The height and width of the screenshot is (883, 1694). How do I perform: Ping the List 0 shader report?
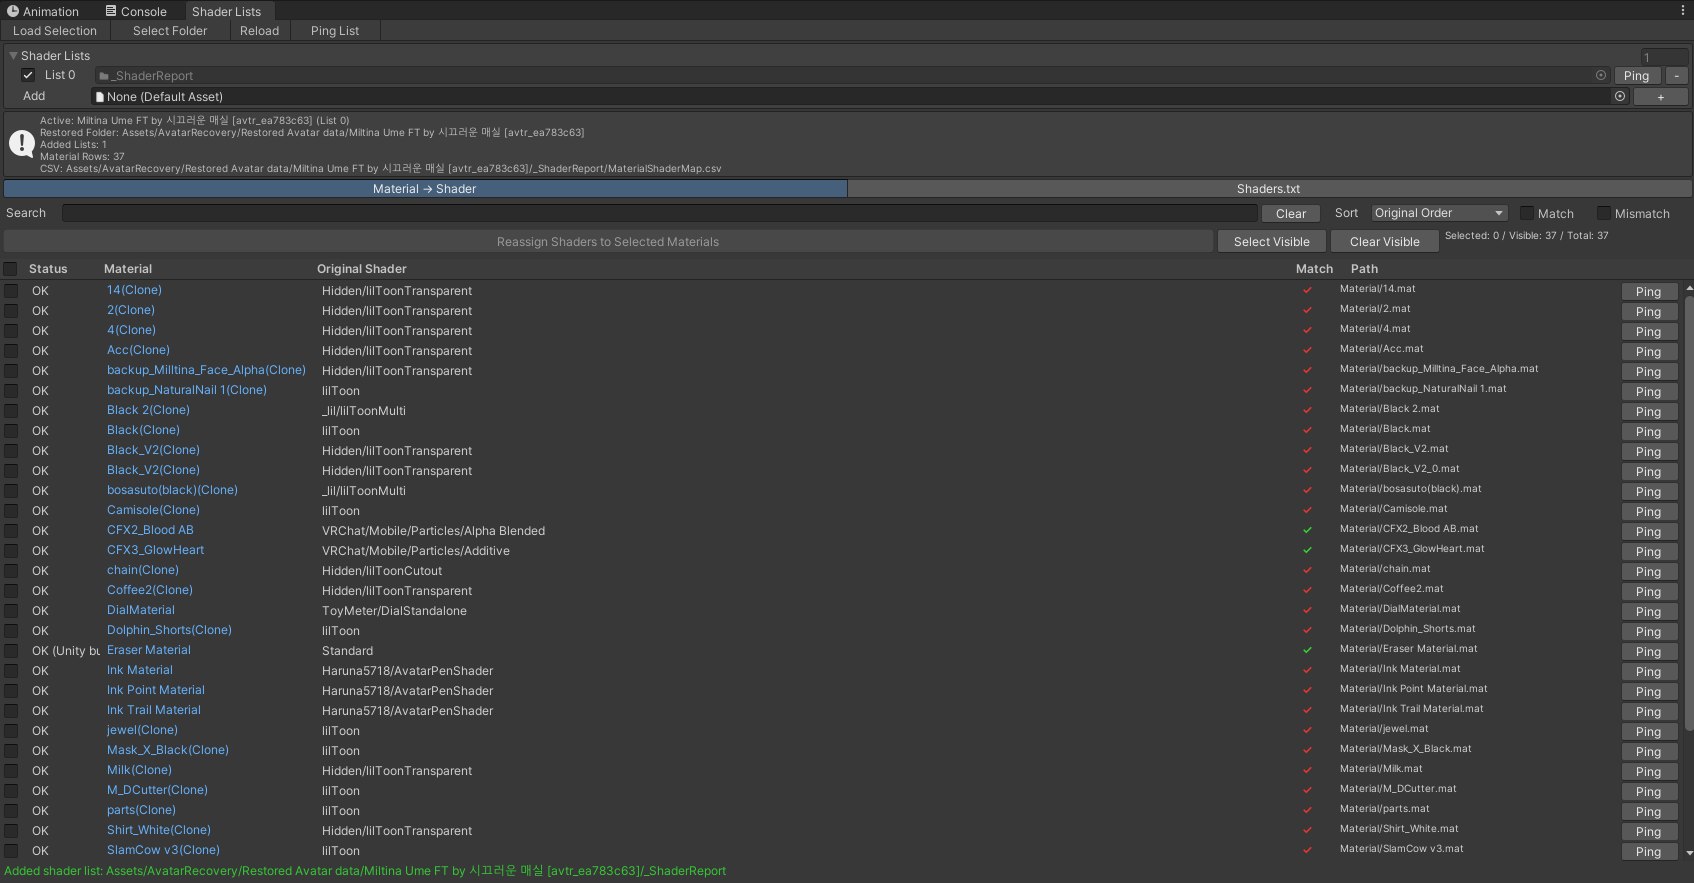[x=1637, y=76]
